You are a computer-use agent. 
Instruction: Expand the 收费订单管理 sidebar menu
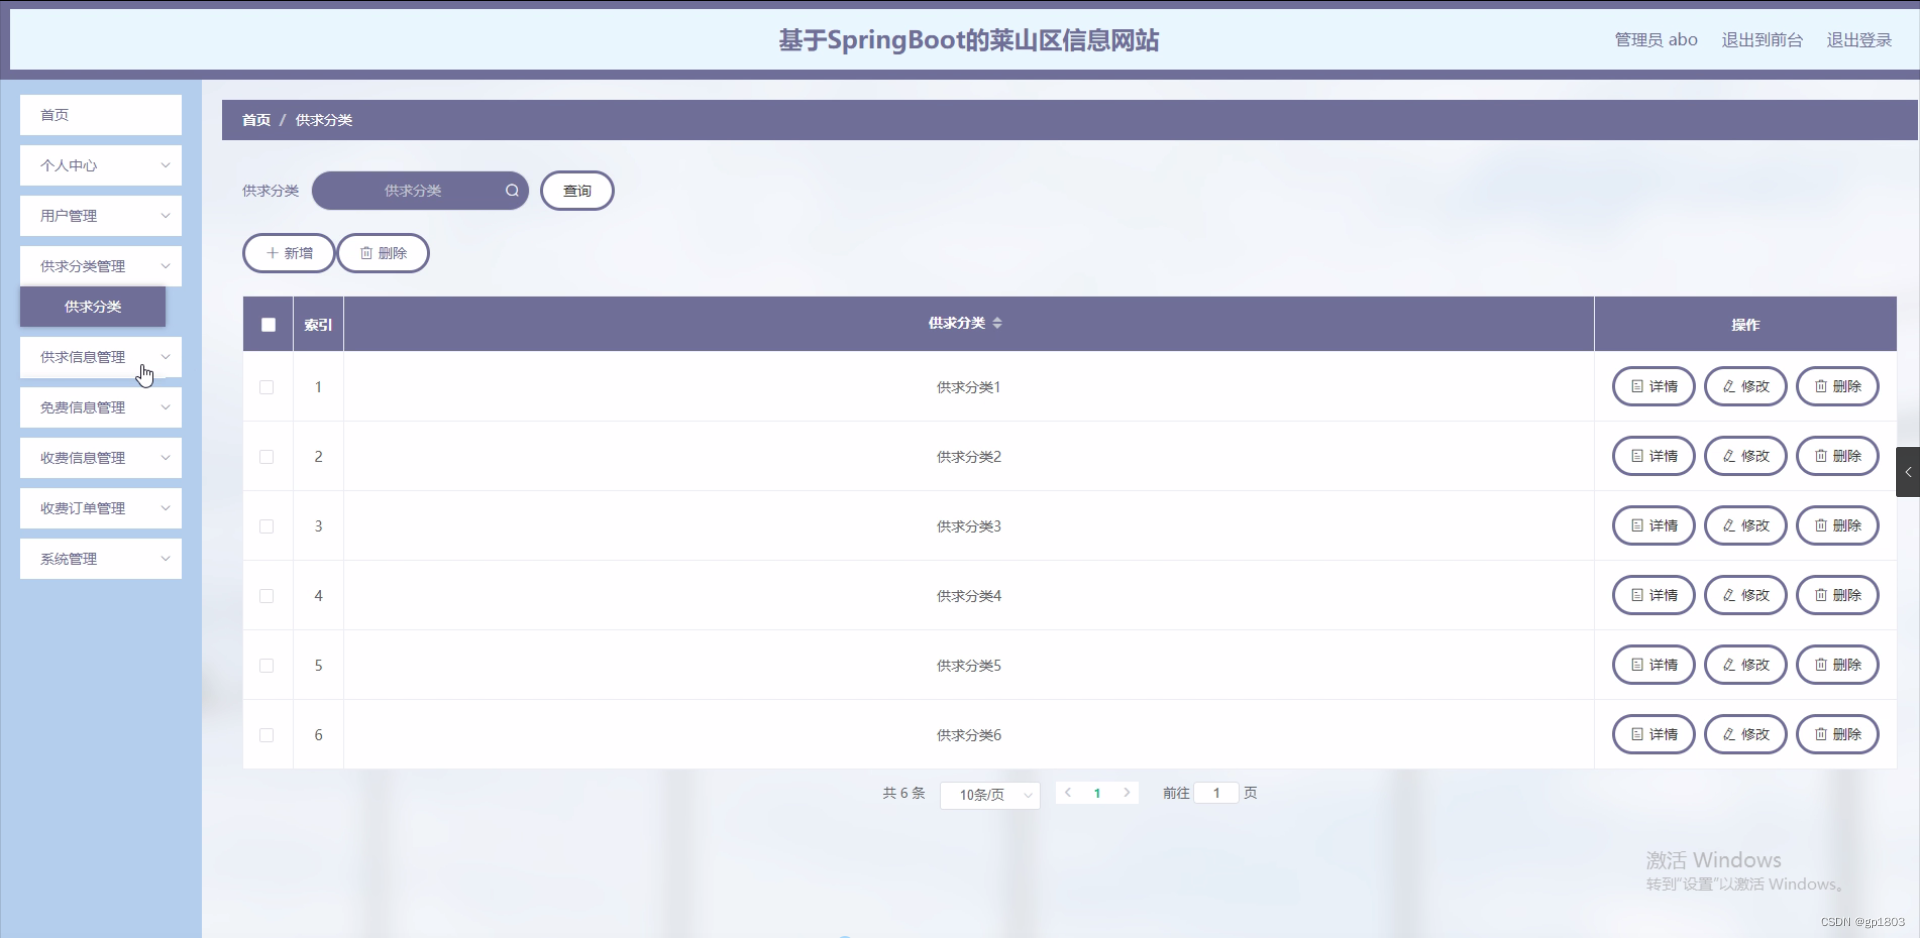(101, 508)
